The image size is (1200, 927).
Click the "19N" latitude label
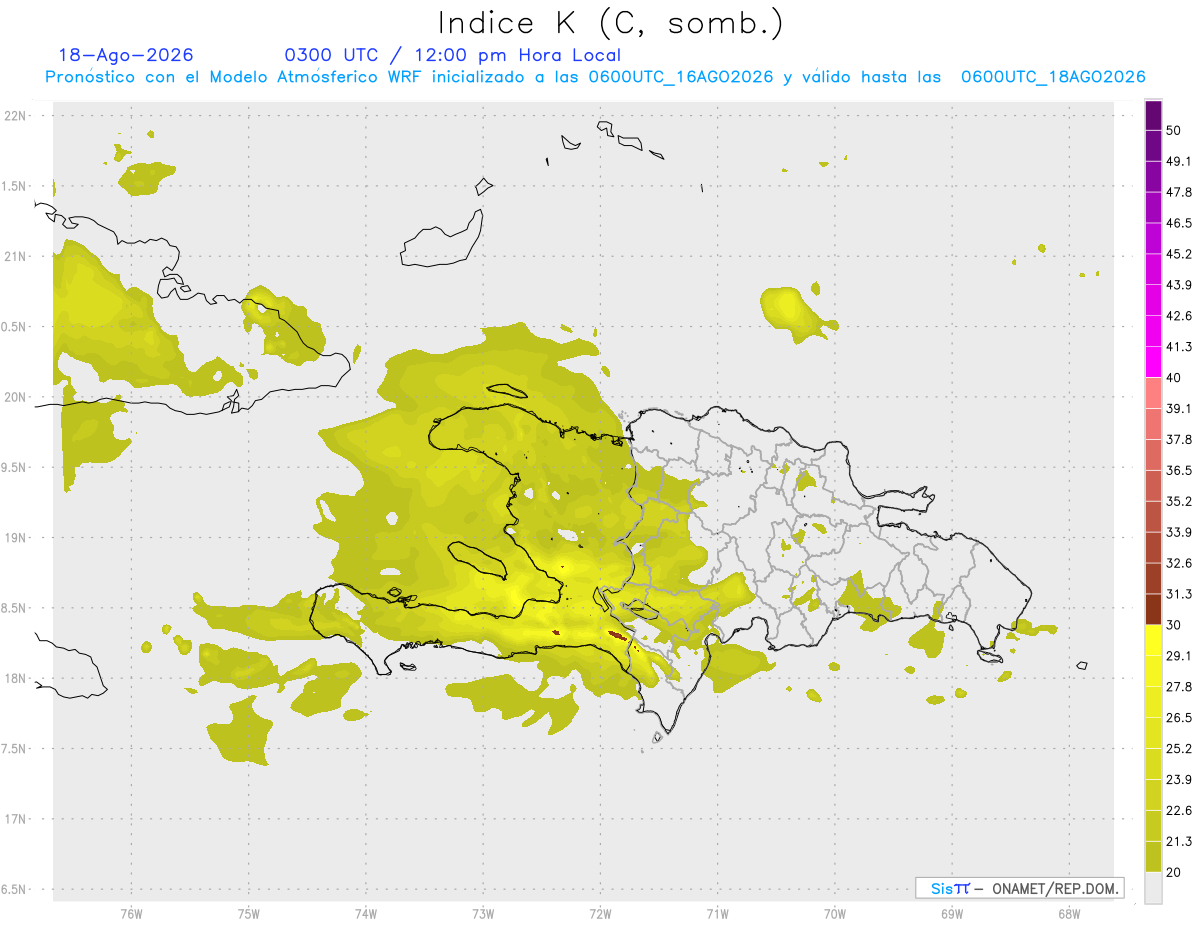tap(16, 538)
